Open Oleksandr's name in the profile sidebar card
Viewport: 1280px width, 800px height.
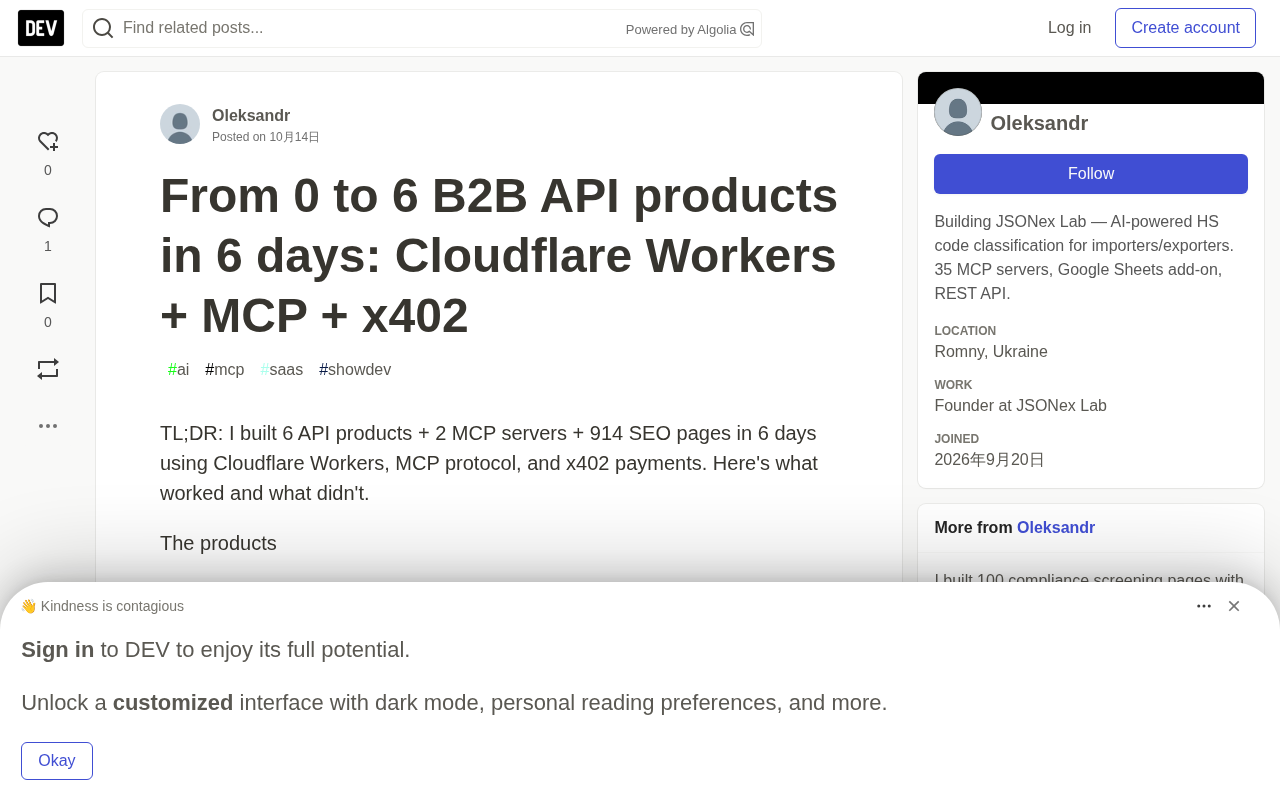1039,123
